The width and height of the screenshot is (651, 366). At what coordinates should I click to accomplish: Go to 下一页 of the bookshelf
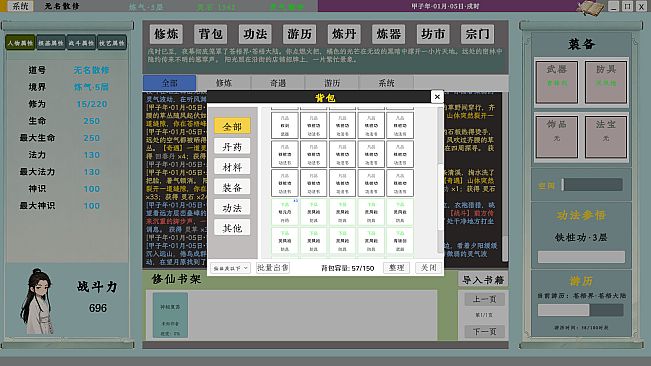click(x=484, y=332)
